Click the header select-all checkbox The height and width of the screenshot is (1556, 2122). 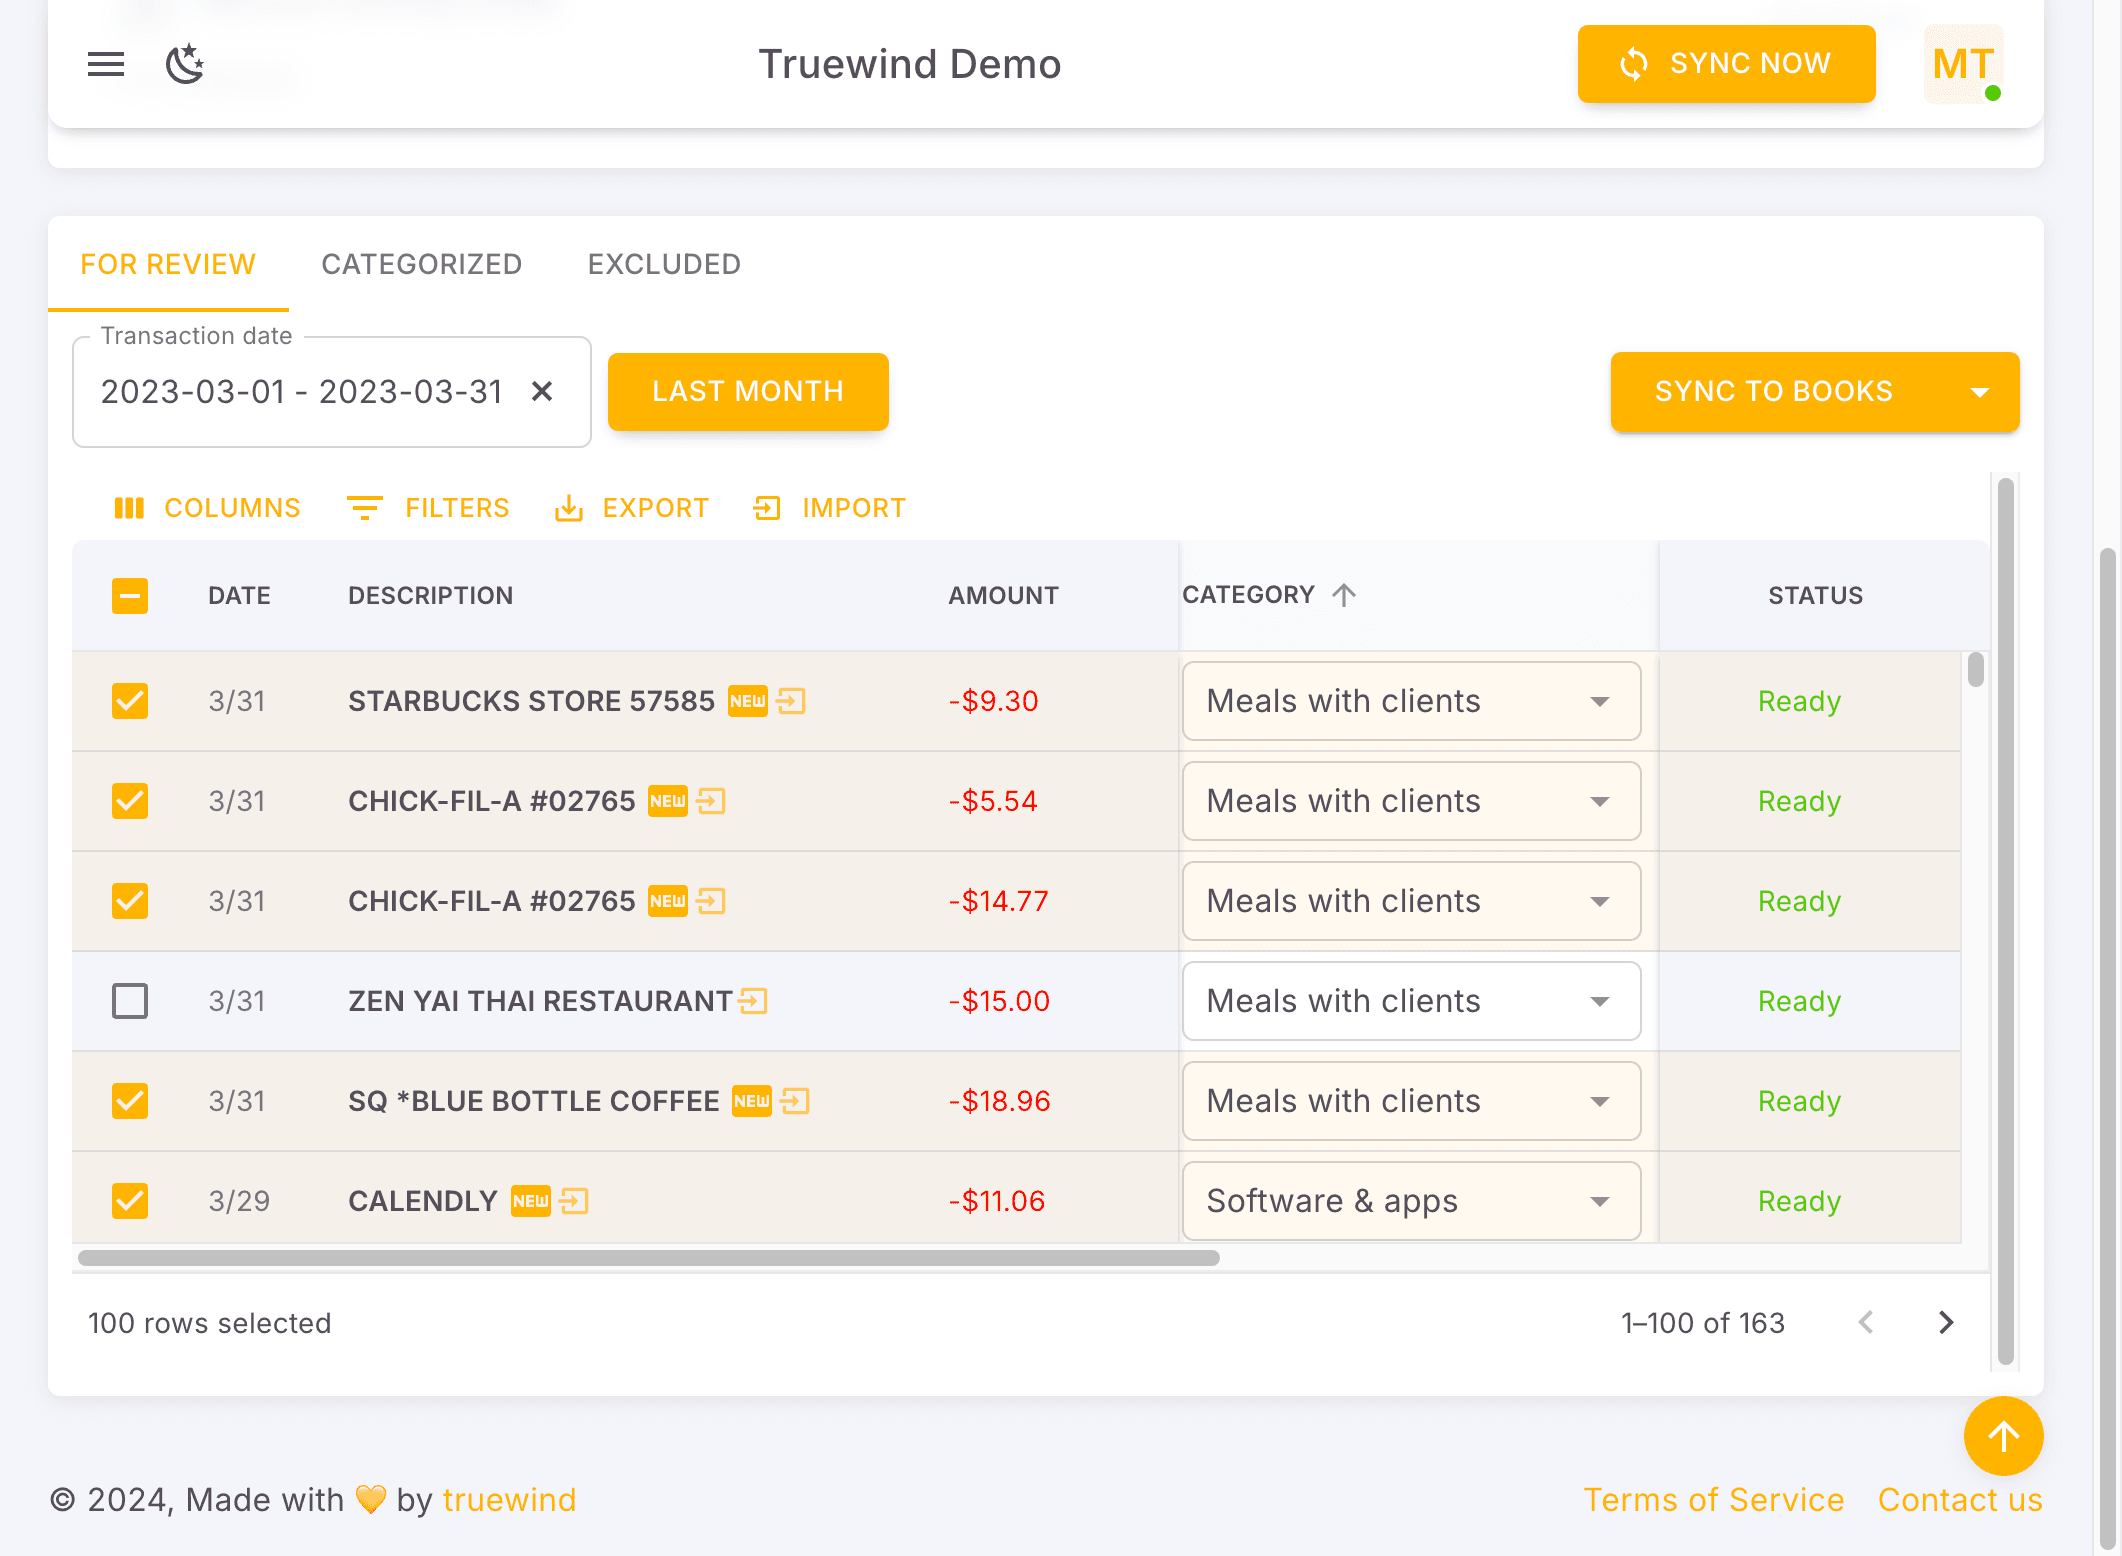[x=129, y=595]
